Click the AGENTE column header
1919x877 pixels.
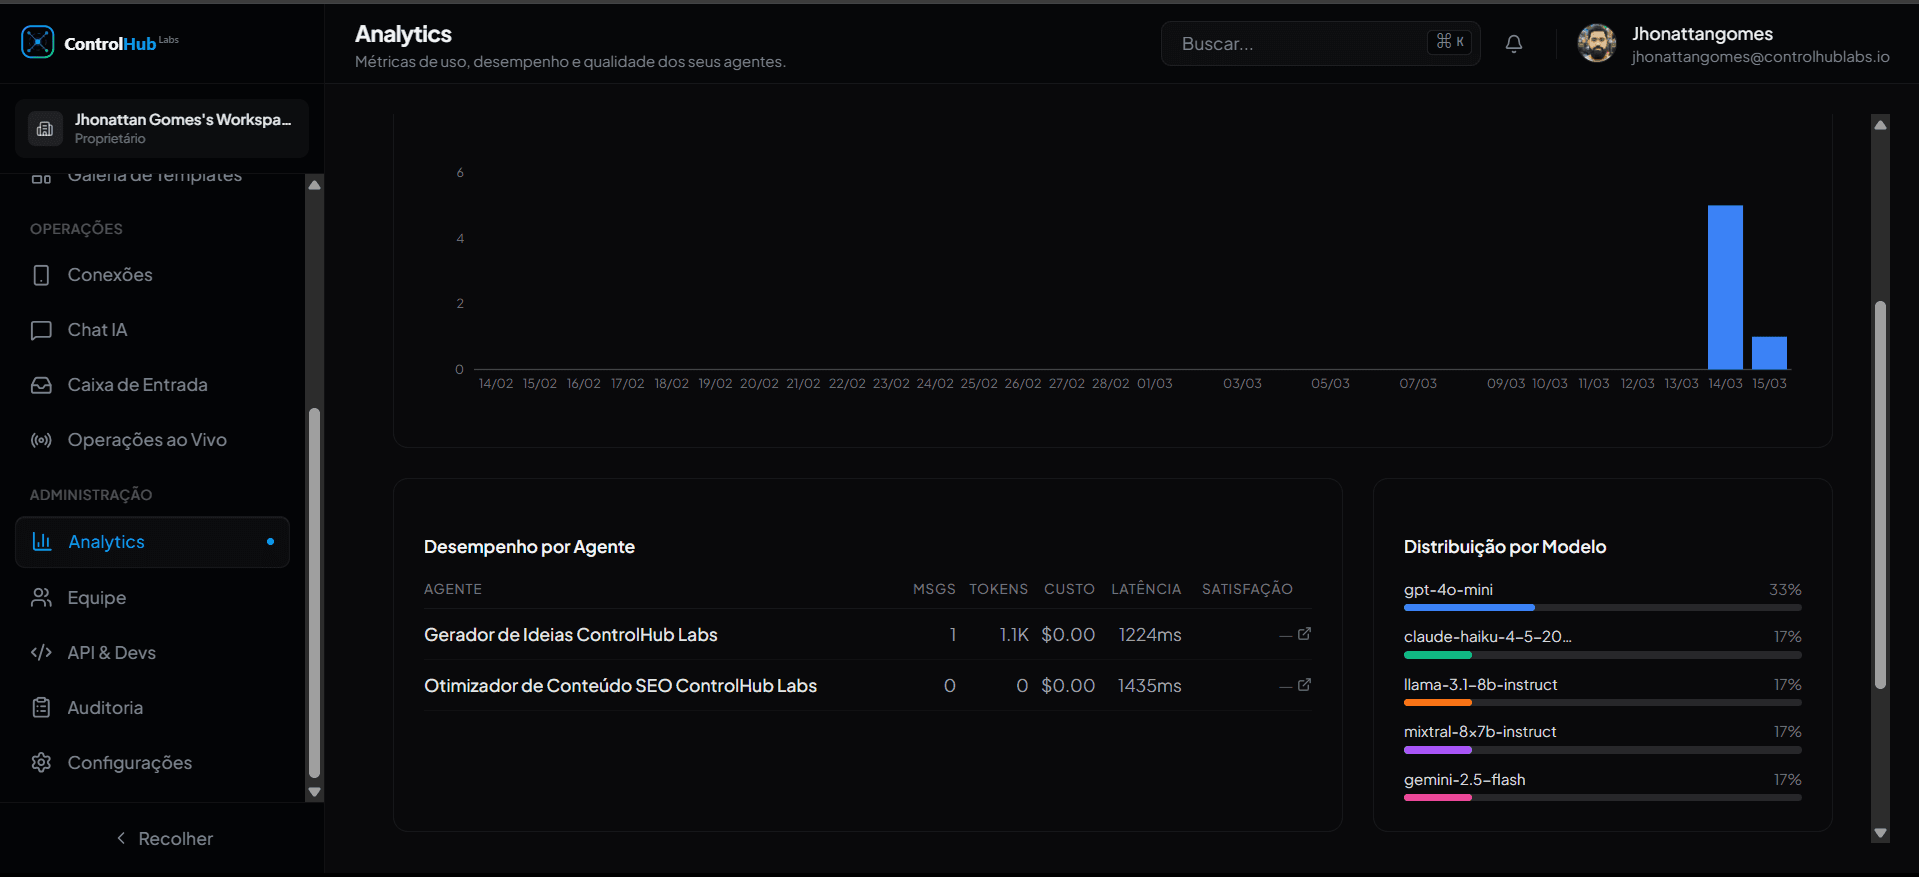point(453,589)
